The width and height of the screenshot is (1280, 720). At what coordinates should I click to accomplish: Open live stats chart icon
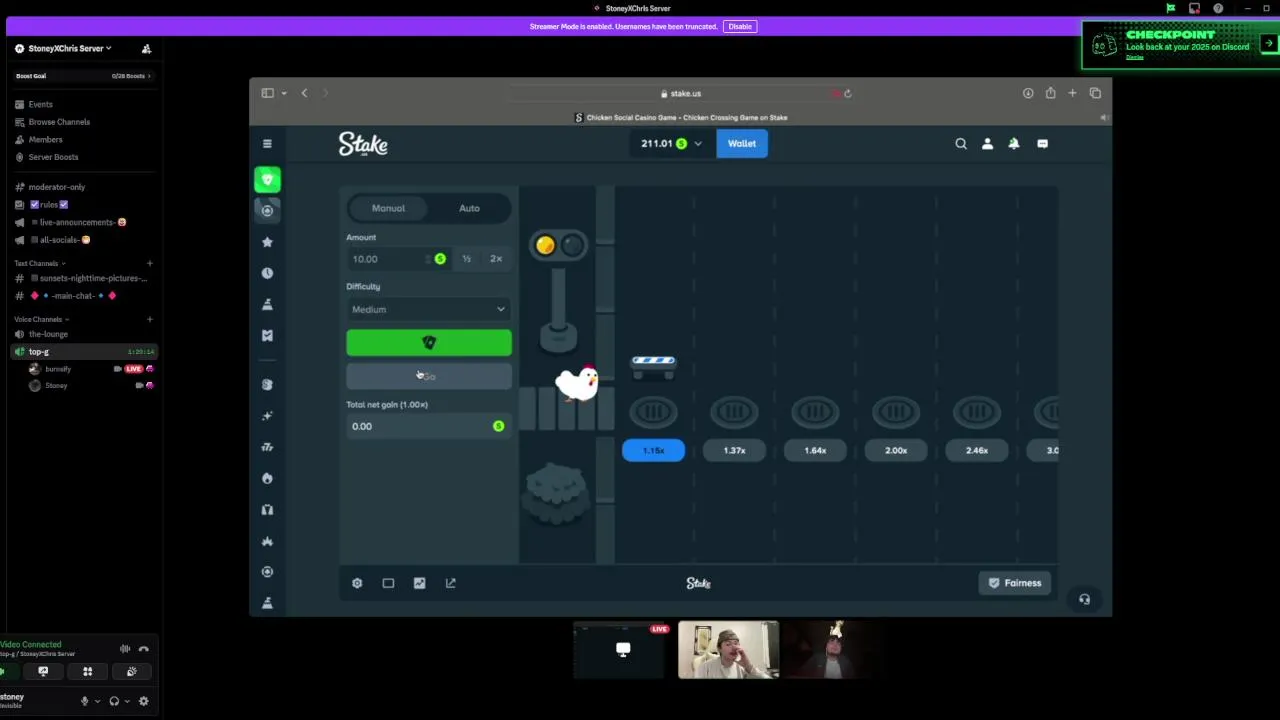(x=419, y=583)
